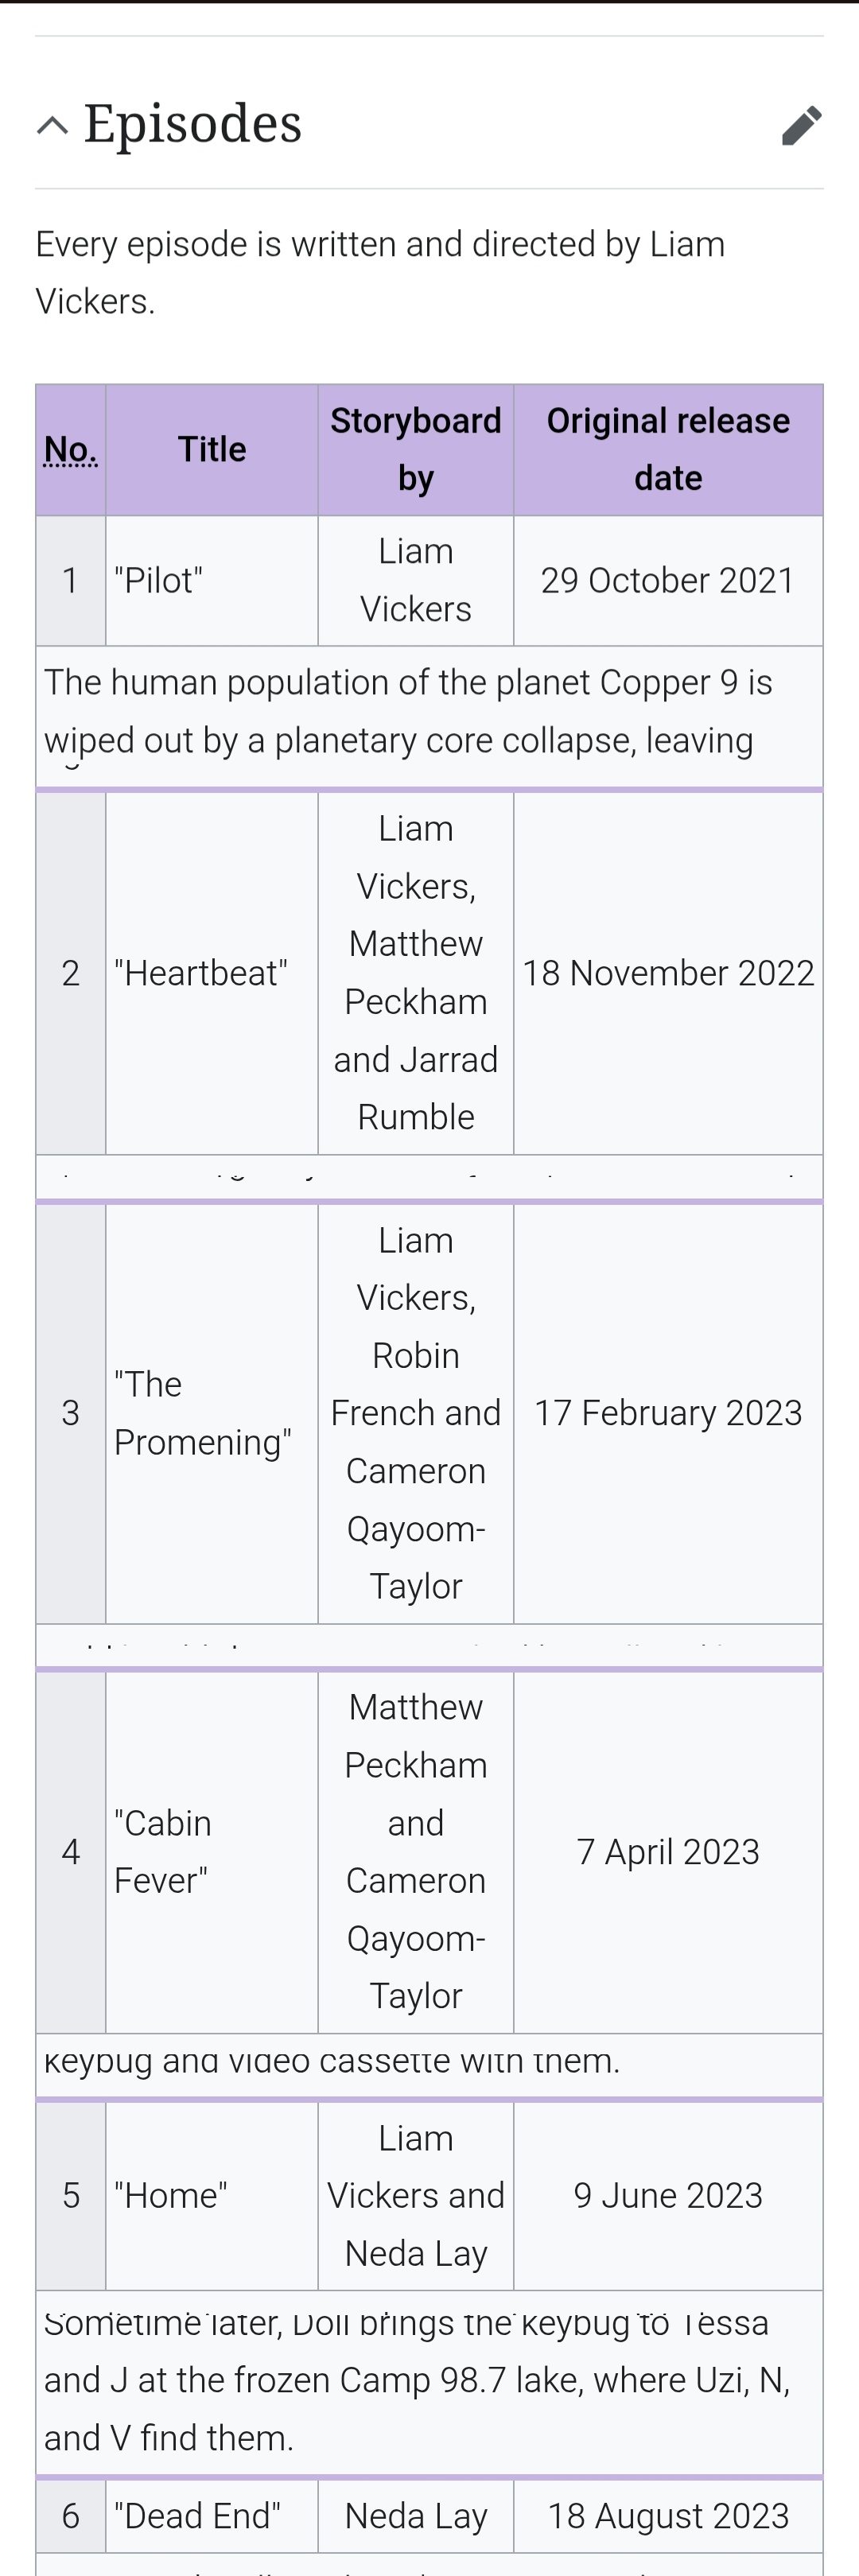Screen dimensions: 859x2576
Task: Click the 29 October 2021 release date
Action: coord(668,581)
